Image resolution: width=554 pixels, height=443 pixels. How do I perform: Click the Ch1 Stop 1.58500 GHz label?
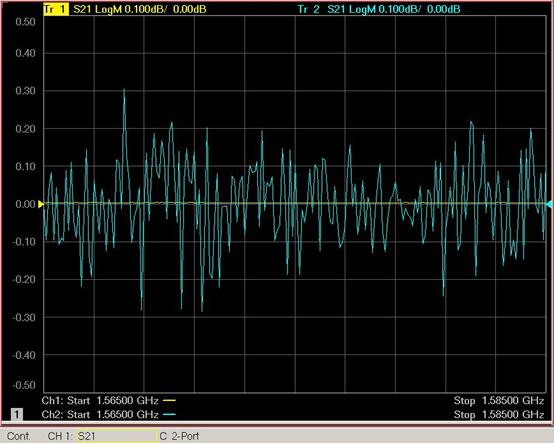499,401
